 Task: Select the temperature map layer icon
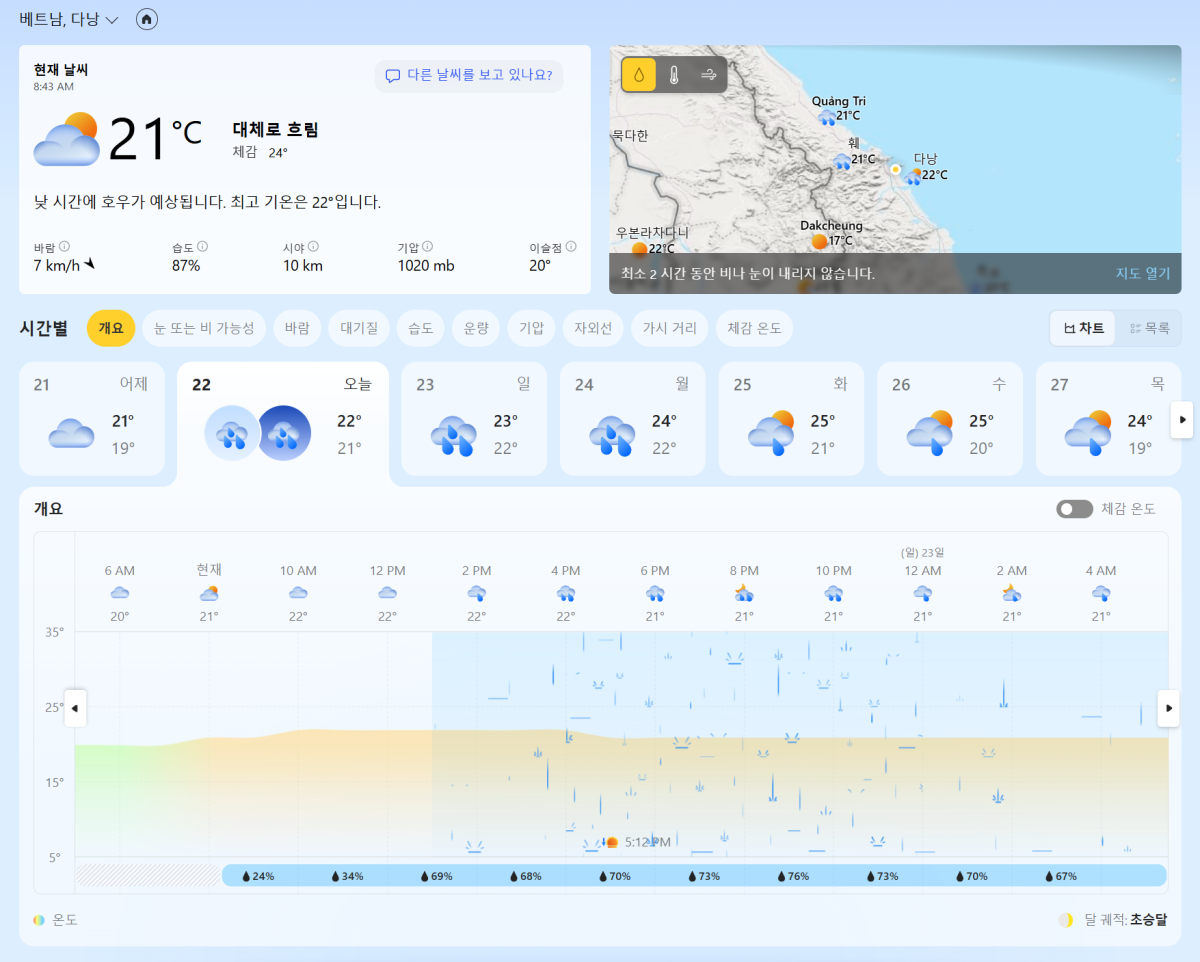(674, 75)
